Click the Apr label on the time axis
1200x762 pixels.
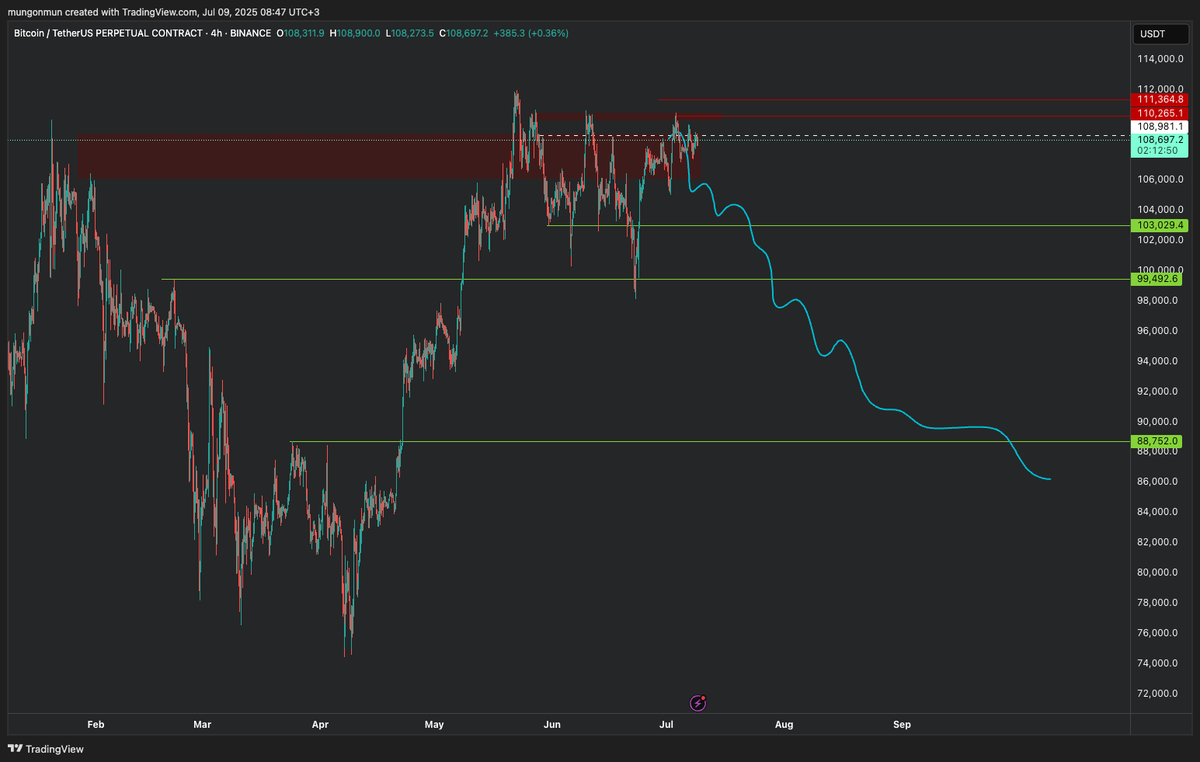320,722
